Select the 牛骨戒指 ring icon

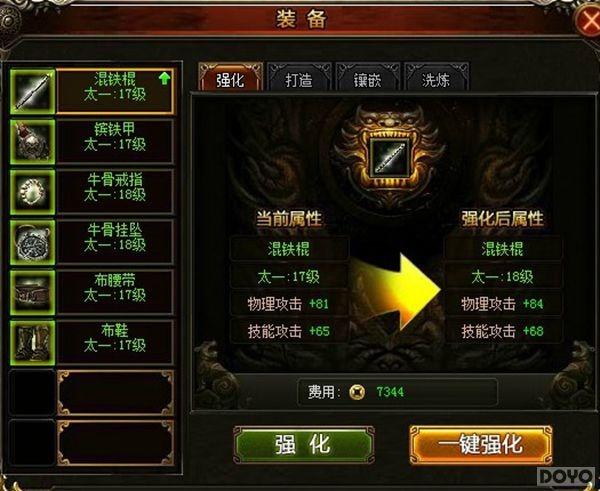point(33,192)
